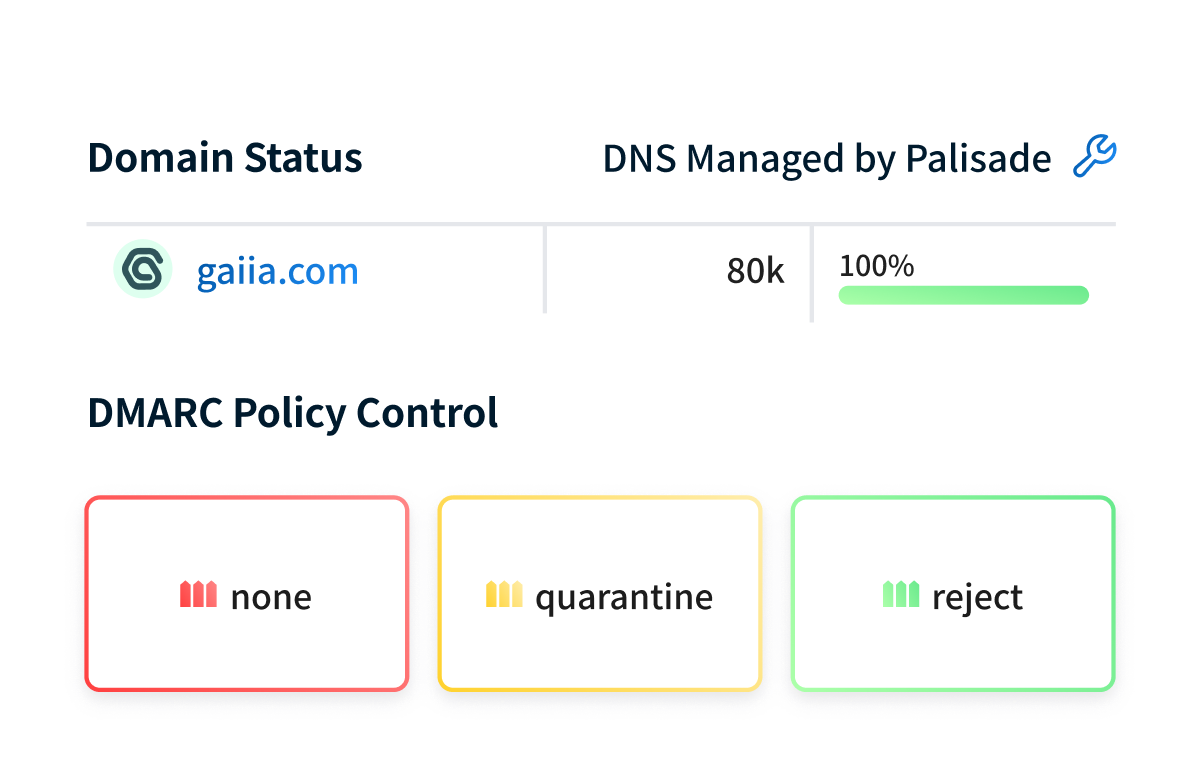Click the divider line under Domain Status

coord(600,224)
